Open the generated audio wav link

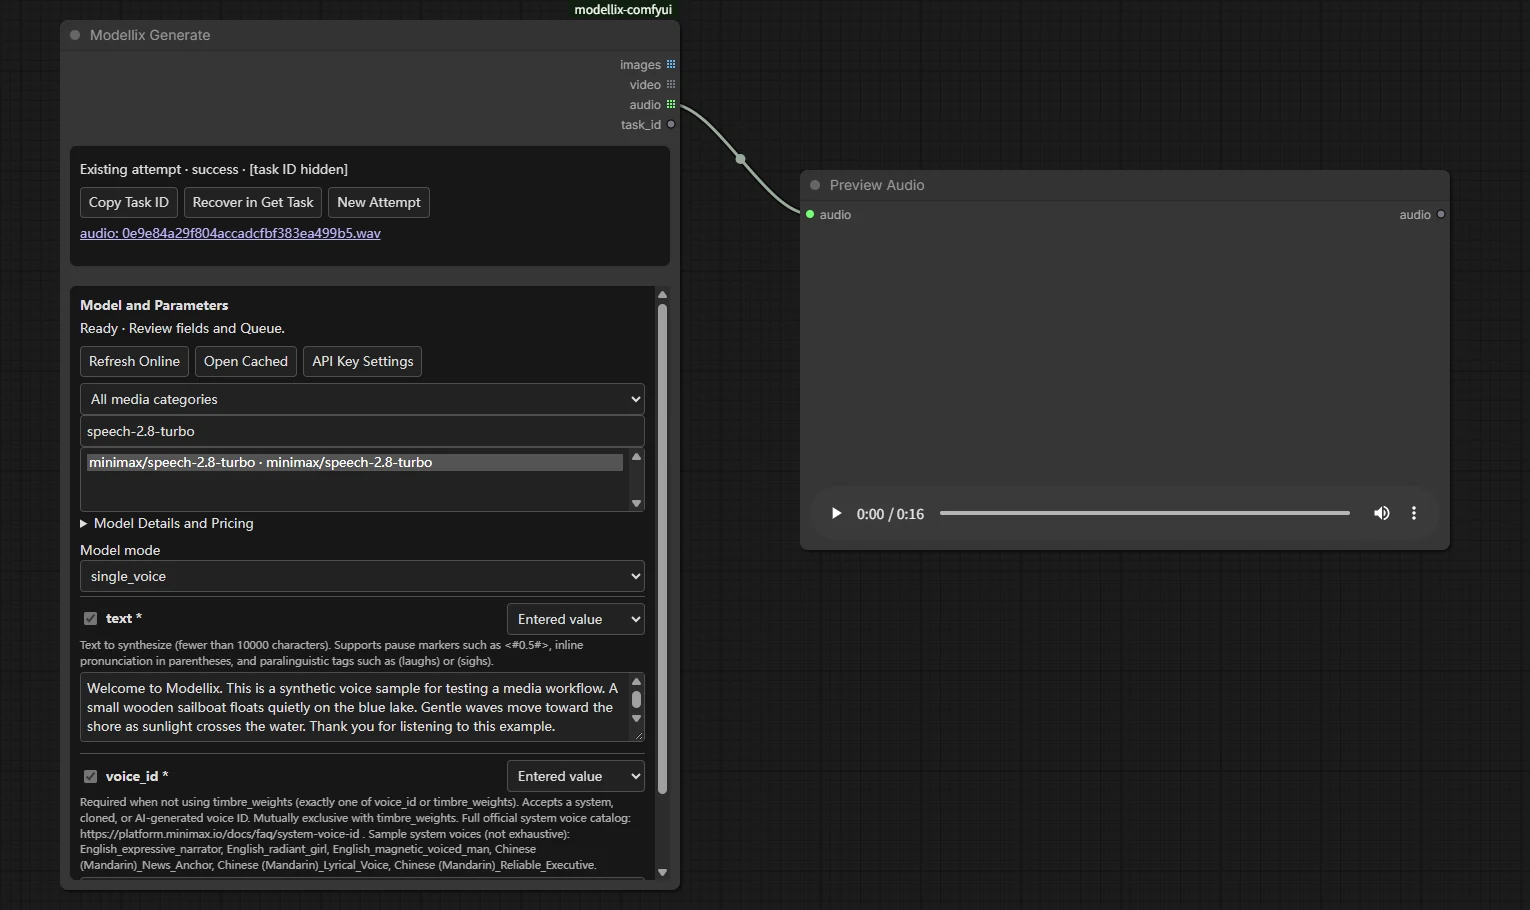click(230, 233)
